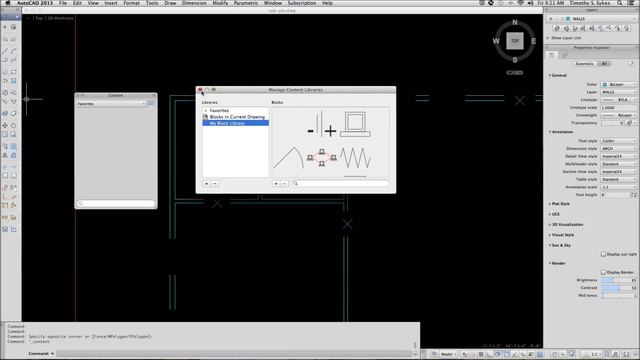Toggle Grid display in the status bar
Image resolution: width=640 pixels, height=360 pixels.
[481, 354]
